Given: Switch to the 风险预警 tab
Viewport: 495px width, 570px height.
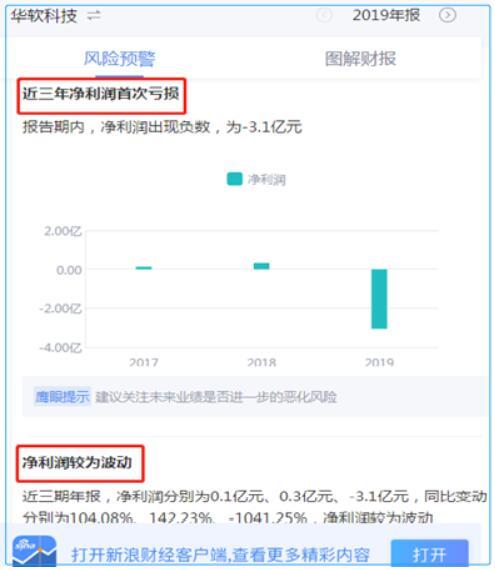Looking at the screenshot, I should [120, 59].
